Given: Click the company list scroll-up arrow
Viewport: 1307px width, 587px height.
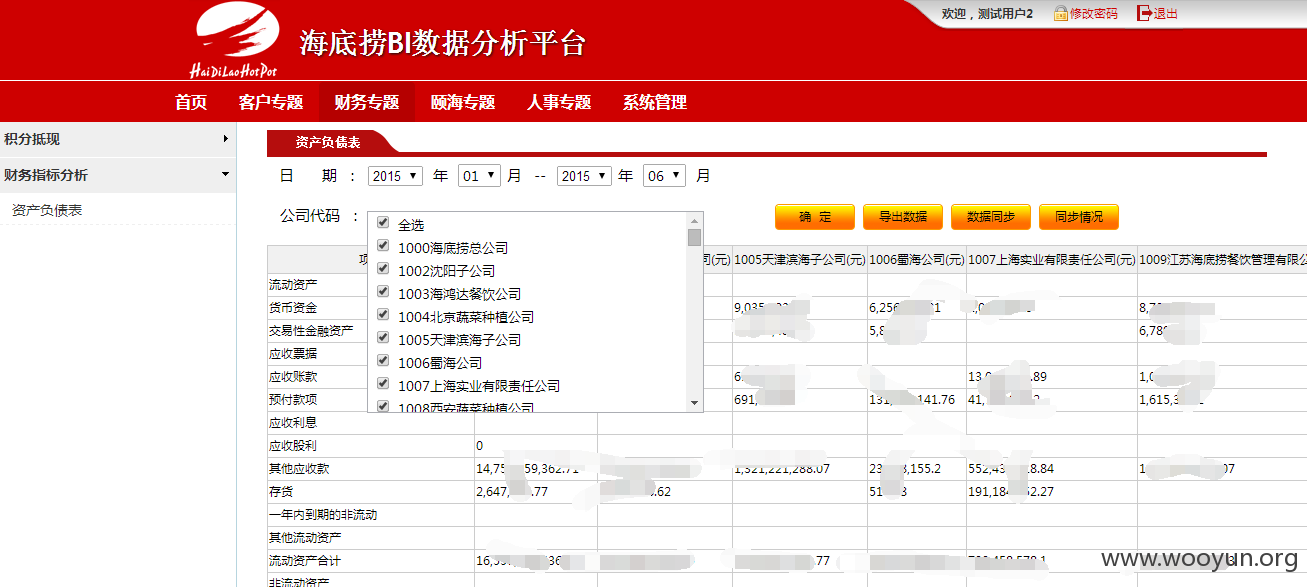Looking at the screenshot, I should pos(695,221).
